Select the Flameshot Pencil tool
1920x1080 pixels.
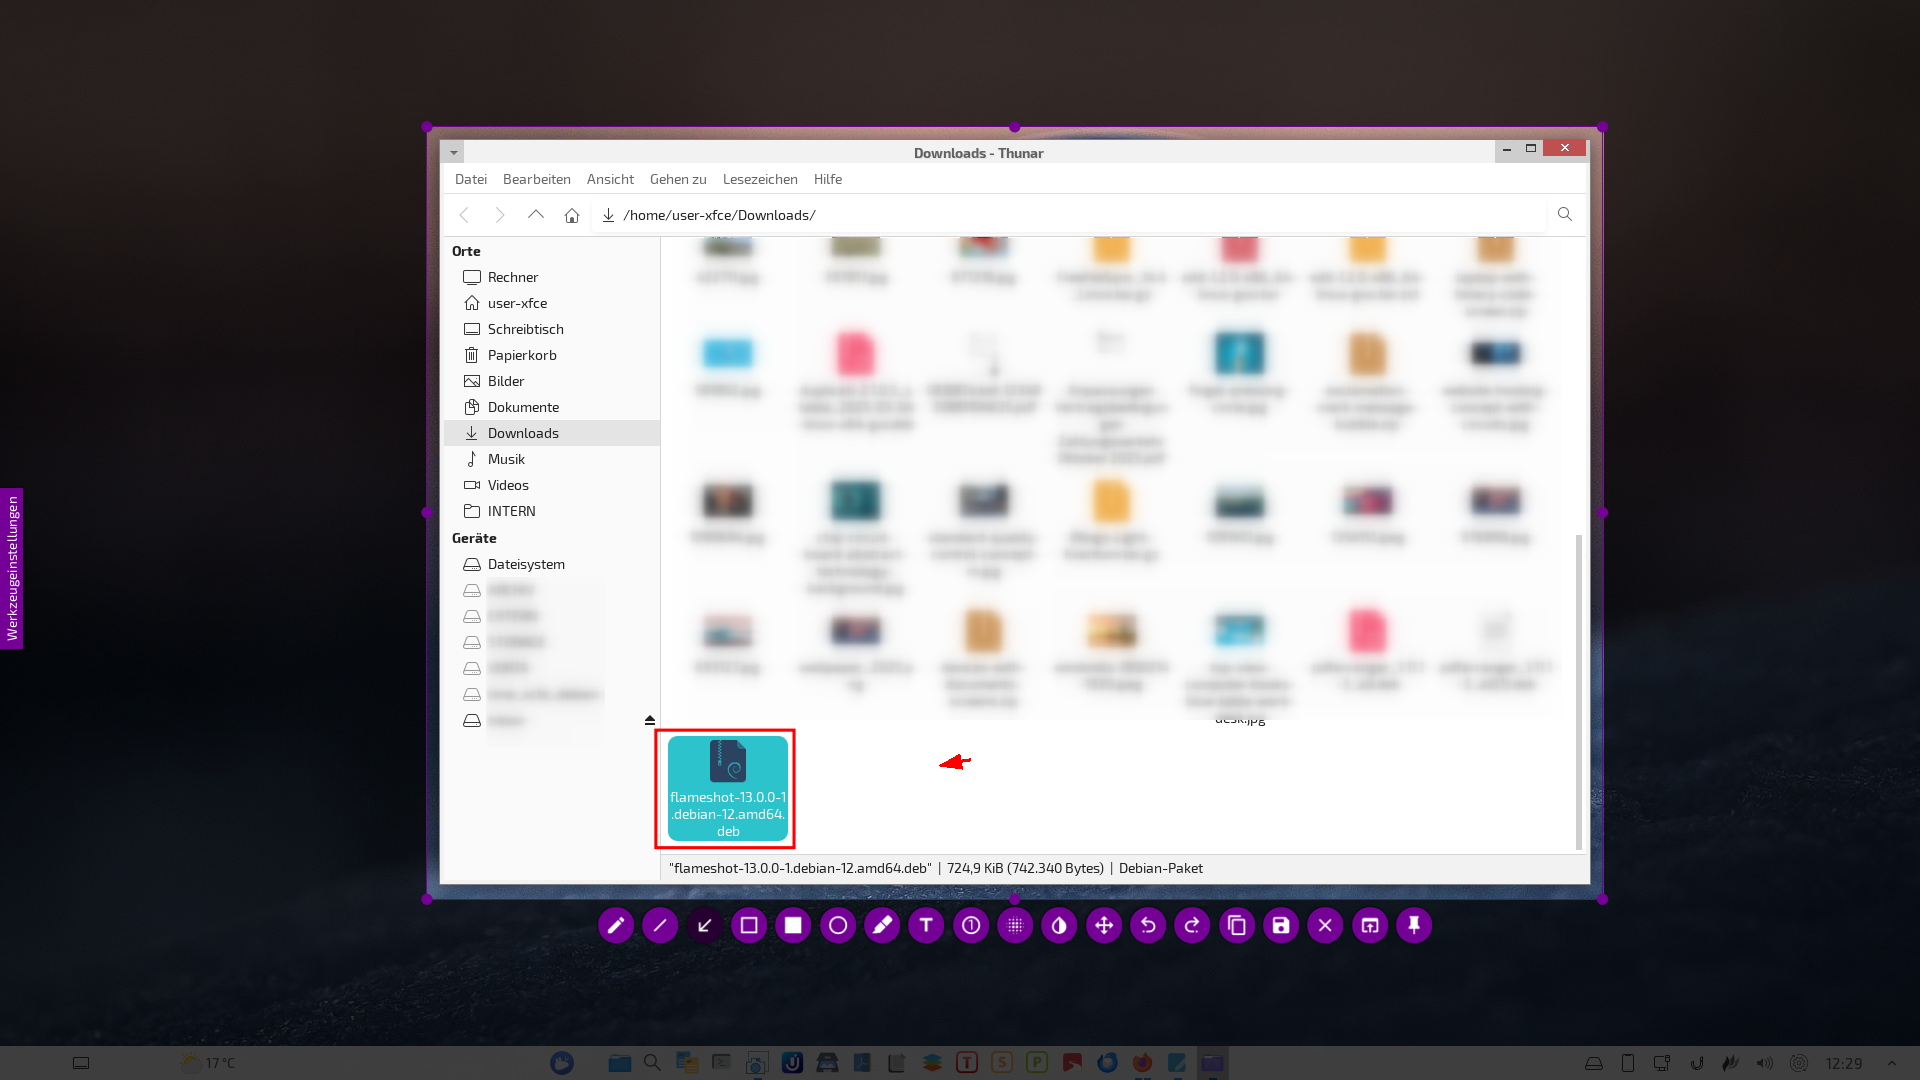pyautogui.click(x=616, y=926)
